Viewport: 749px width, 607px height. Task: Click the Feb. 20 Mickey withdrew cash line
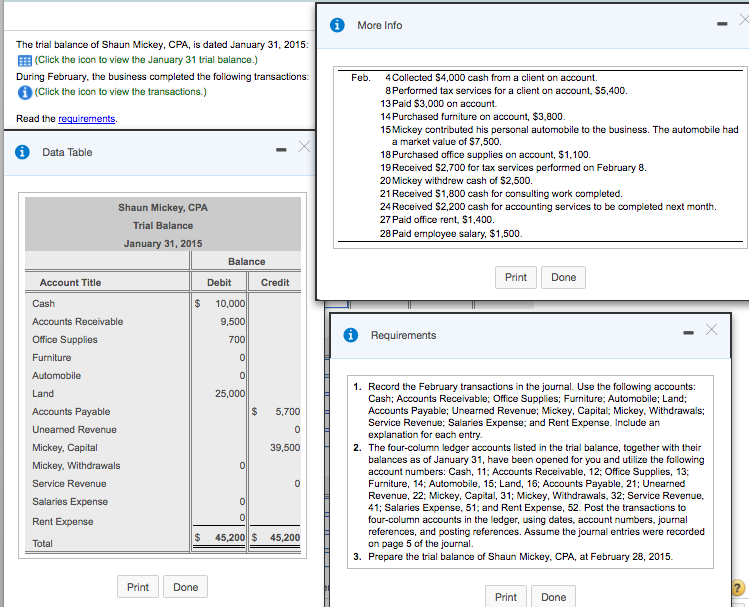[x=457, y=181]
